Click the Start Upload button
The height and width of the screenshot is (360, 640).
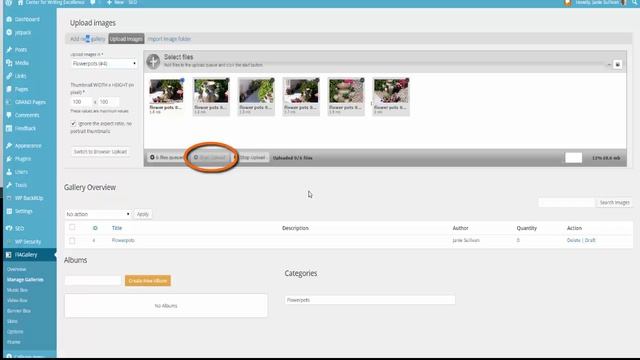210,158
